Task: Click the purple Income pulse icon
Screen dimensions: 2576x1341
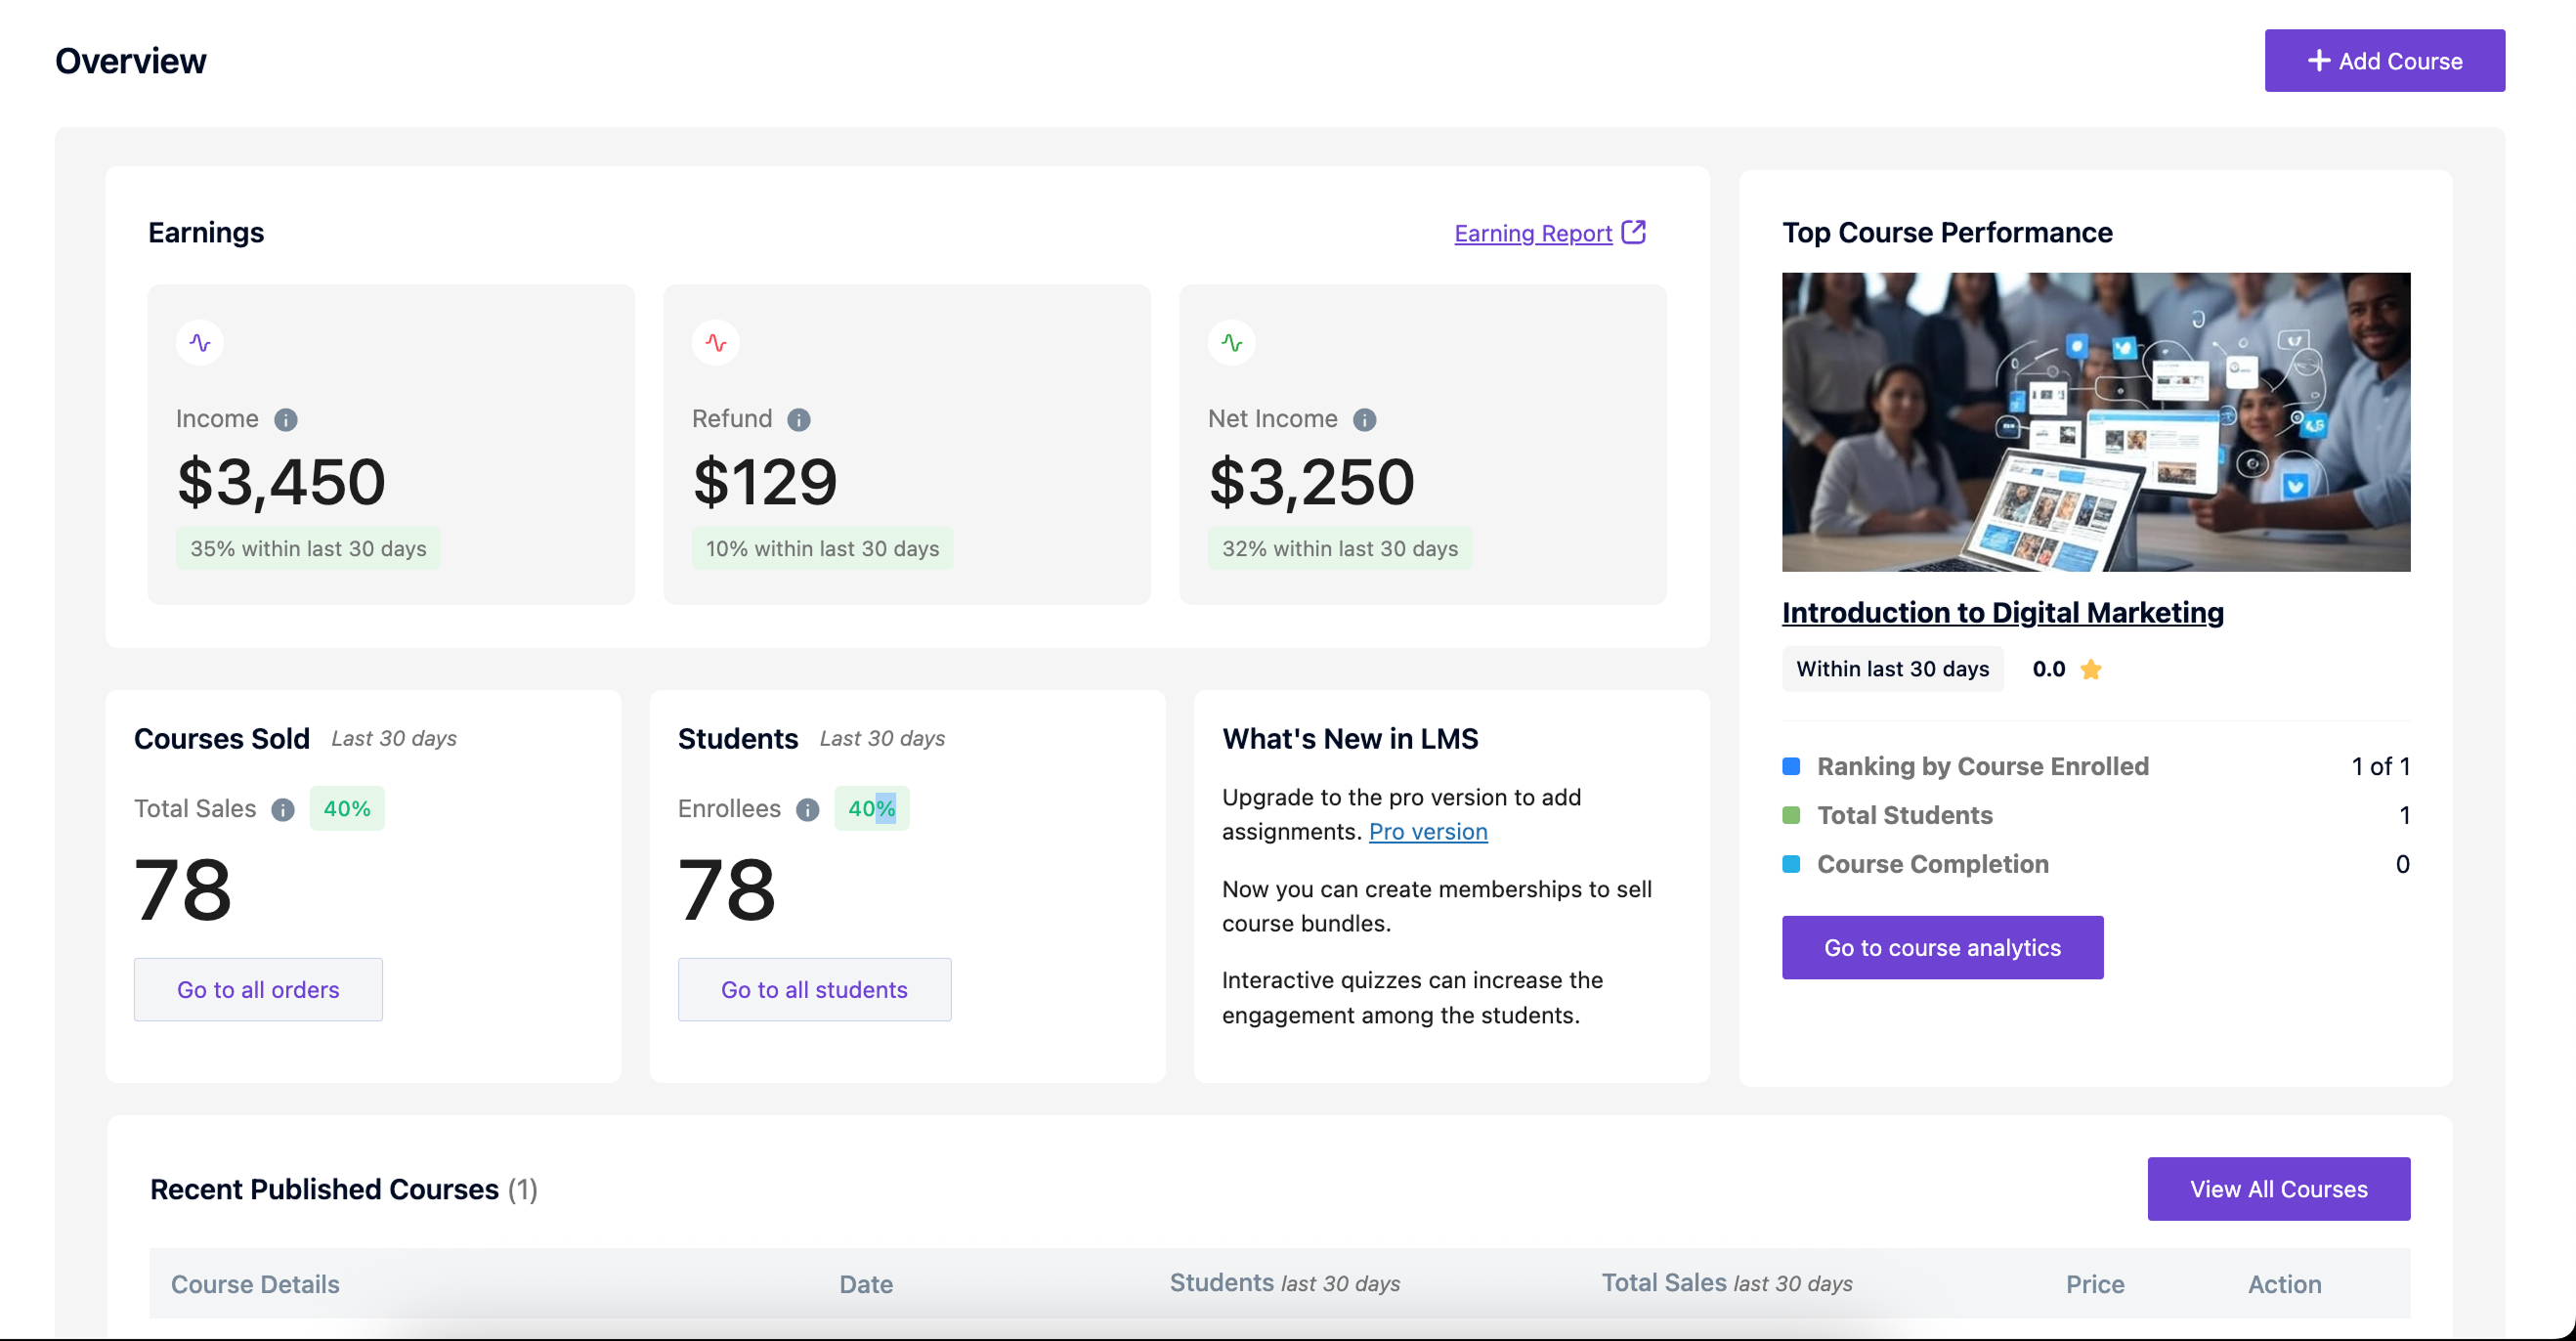Action: pos(200,343)
